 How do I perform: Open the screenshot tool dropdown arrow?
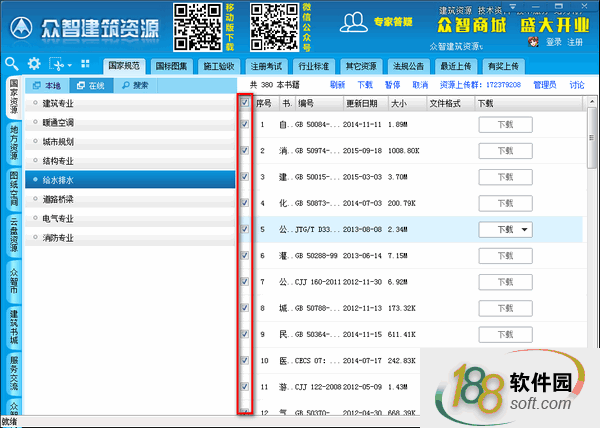tap(69, 65)
